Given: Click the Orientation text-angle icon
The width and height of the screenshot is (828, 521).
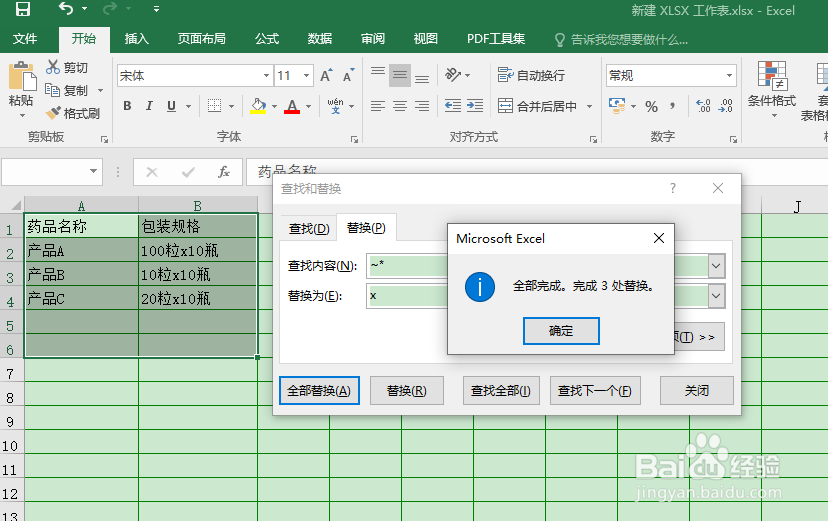Looking at the screenshot, I should coord(453,74).
